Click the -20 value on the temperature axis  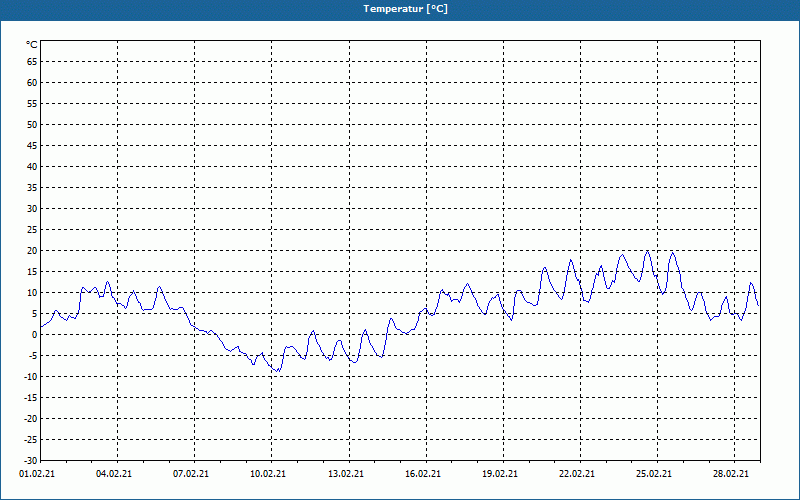[x=31, y=419]
